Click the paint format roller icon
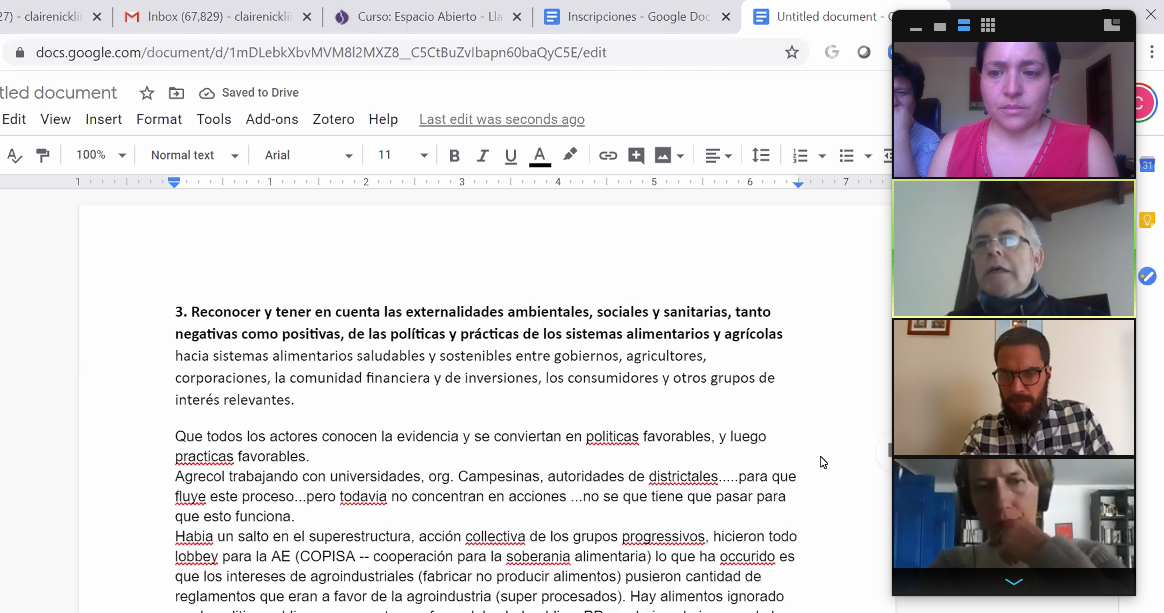1164x613 pixels. 42,155
